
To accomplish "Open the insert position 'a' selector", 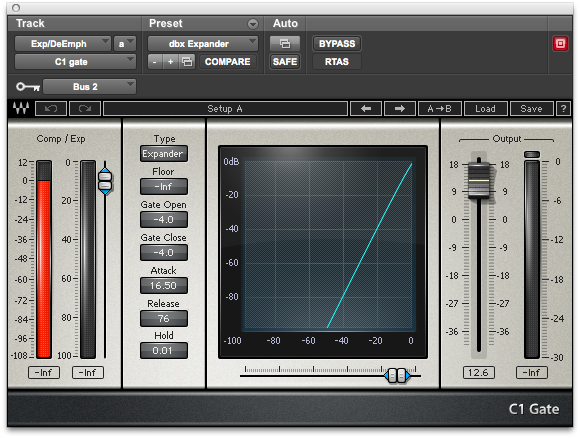I will (125, 44).
